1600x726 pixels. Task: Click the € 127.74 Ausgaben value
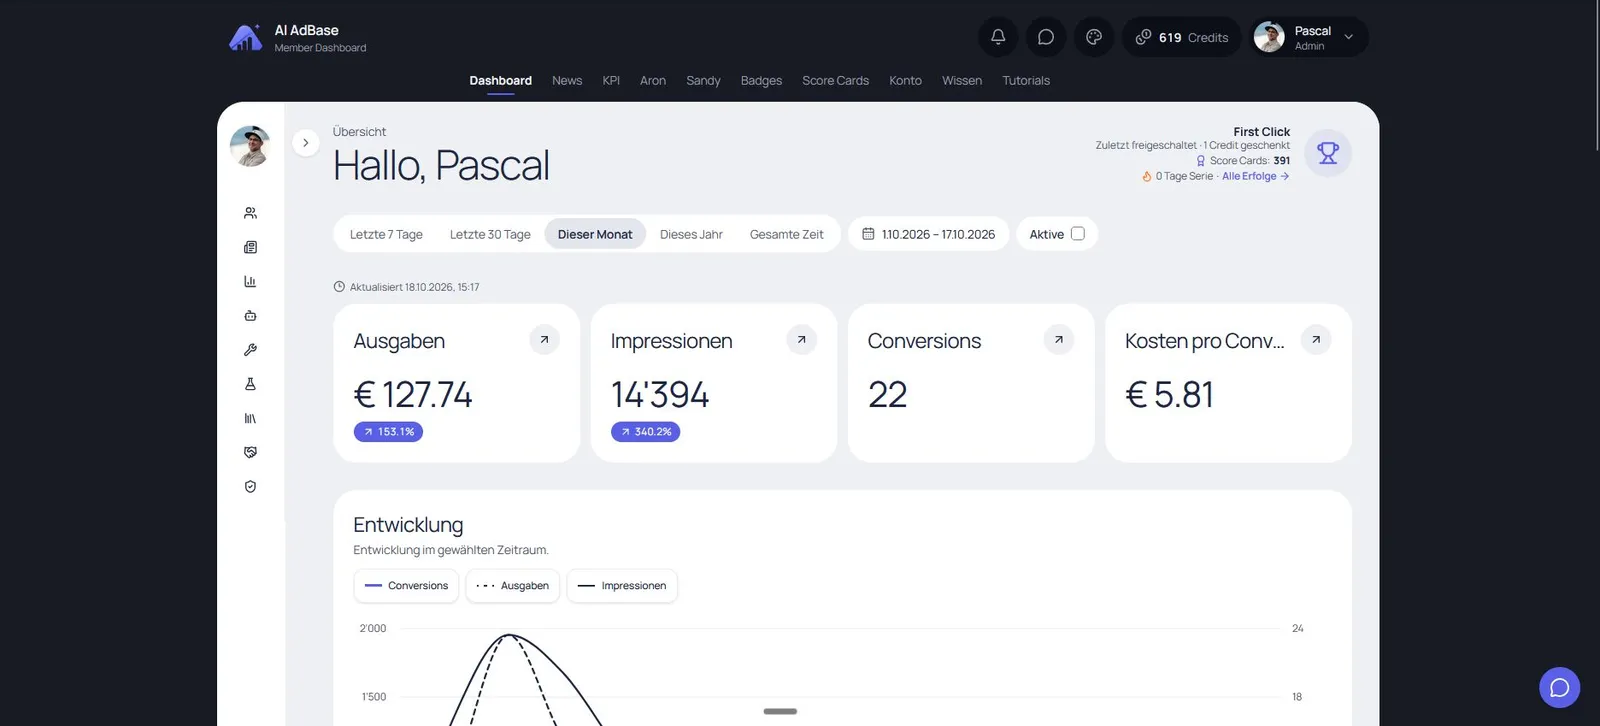click(x=413, y=395)
